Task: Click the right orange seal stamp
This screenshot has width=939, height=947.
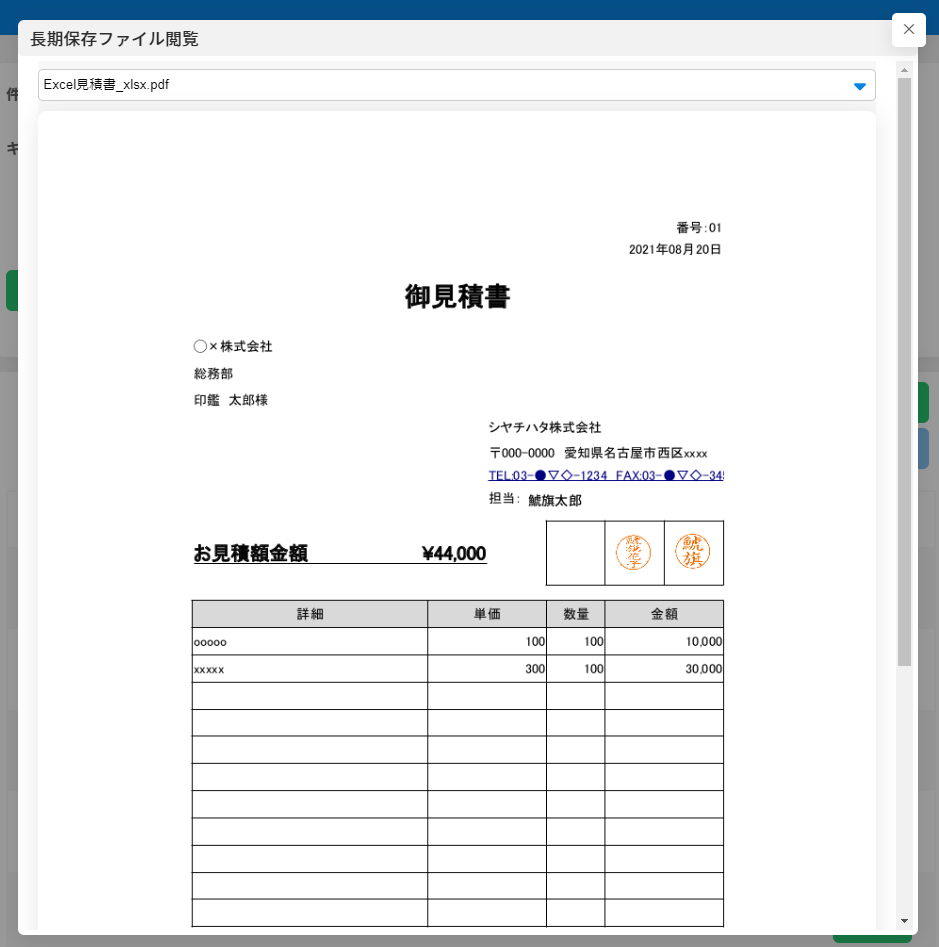Action: [692, 552]
